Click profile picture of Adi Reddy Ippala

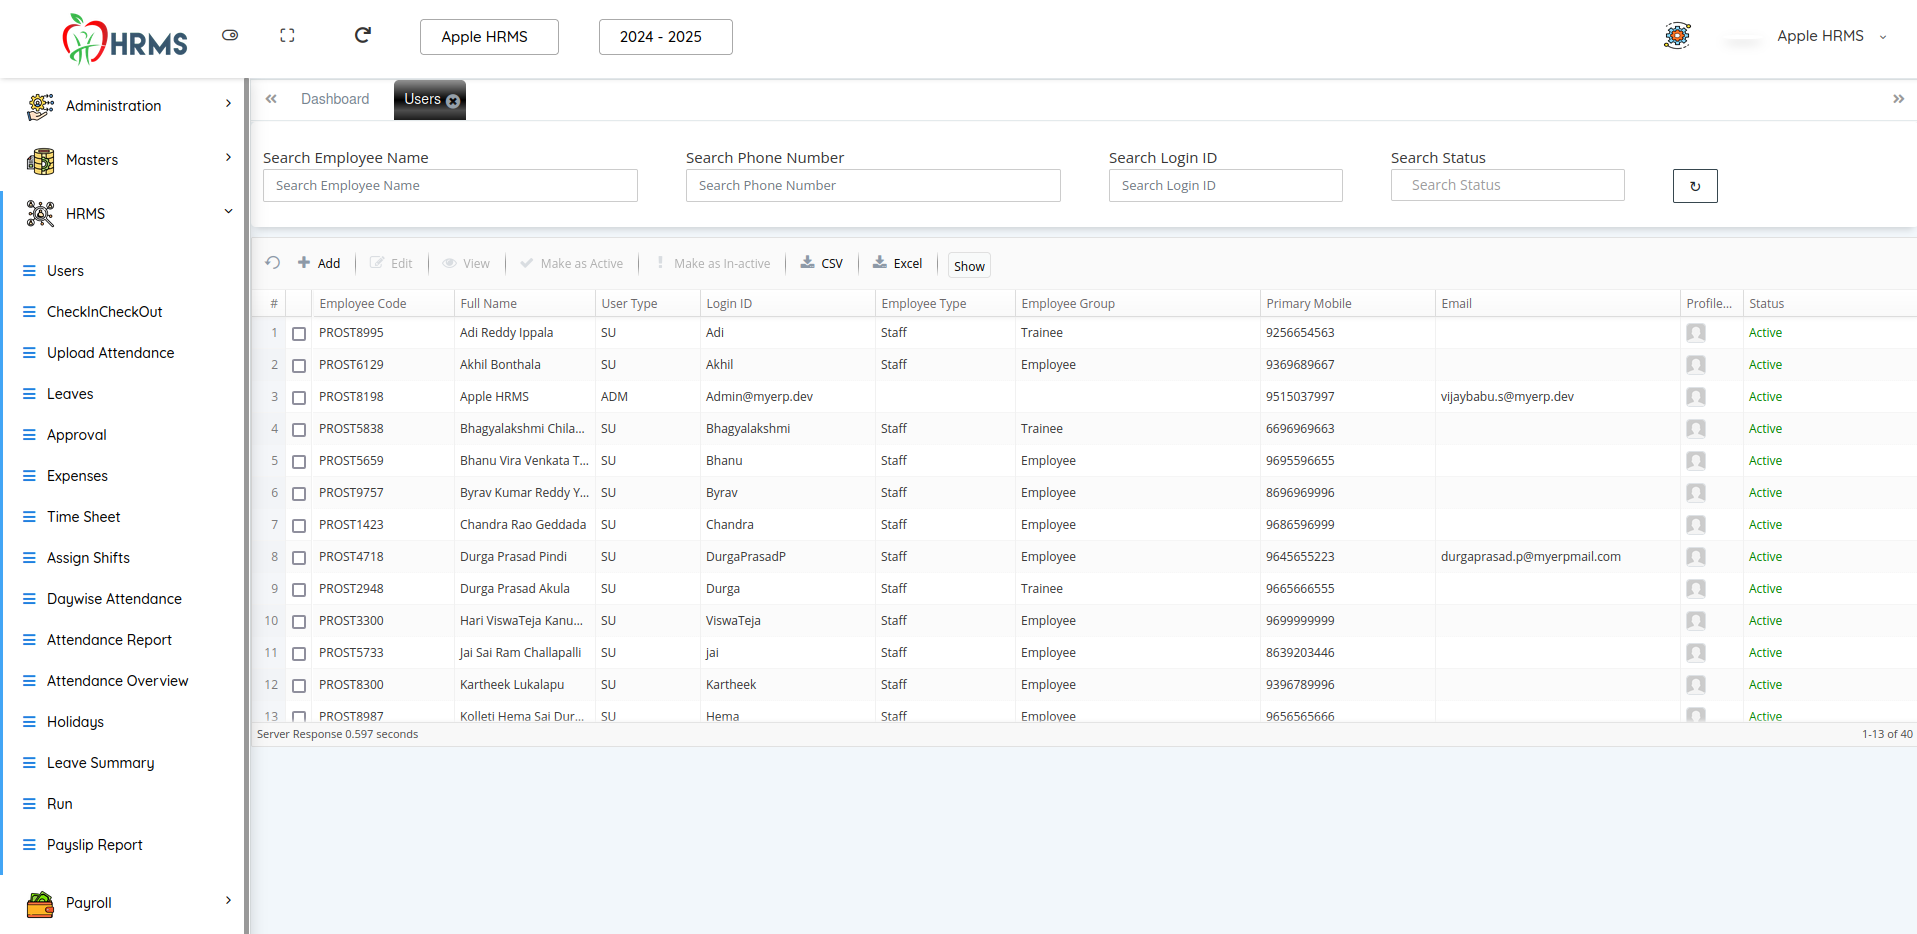(x=1696, y=333)
